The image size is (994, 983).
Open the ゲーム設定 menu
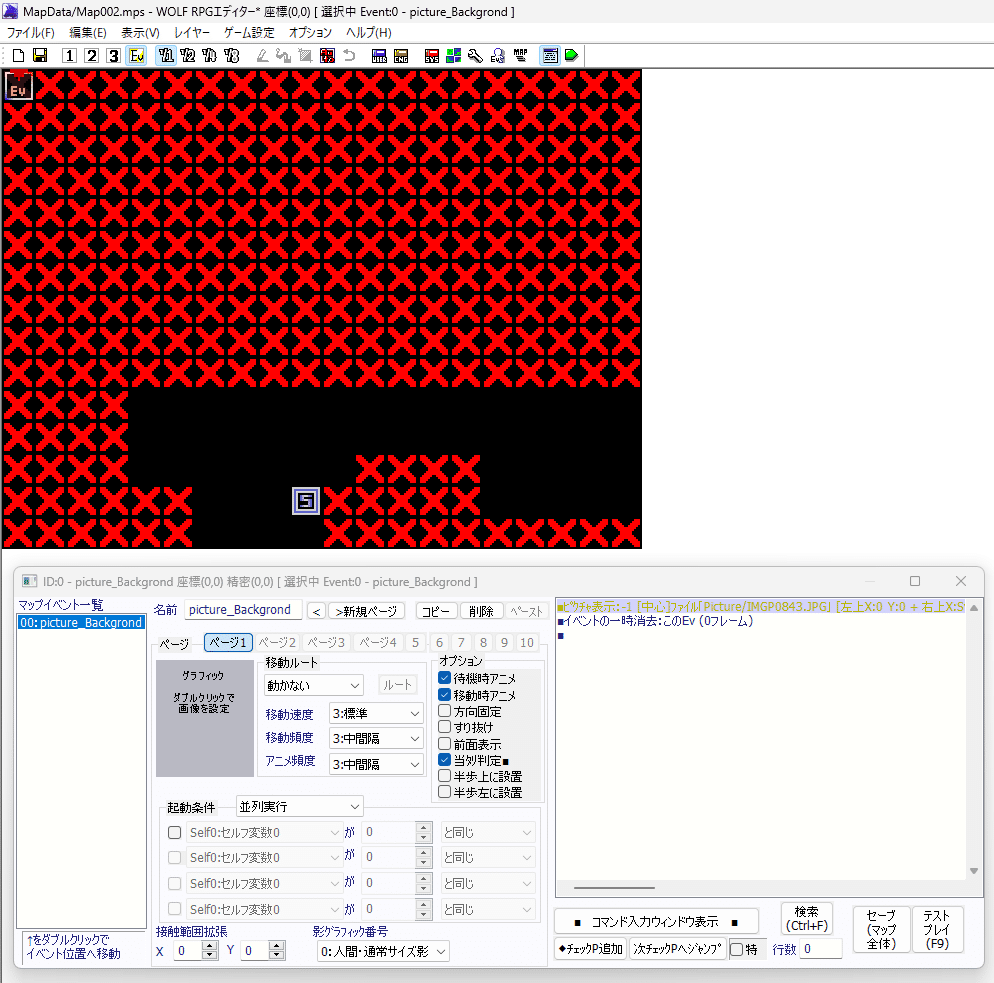click(248, 33)
